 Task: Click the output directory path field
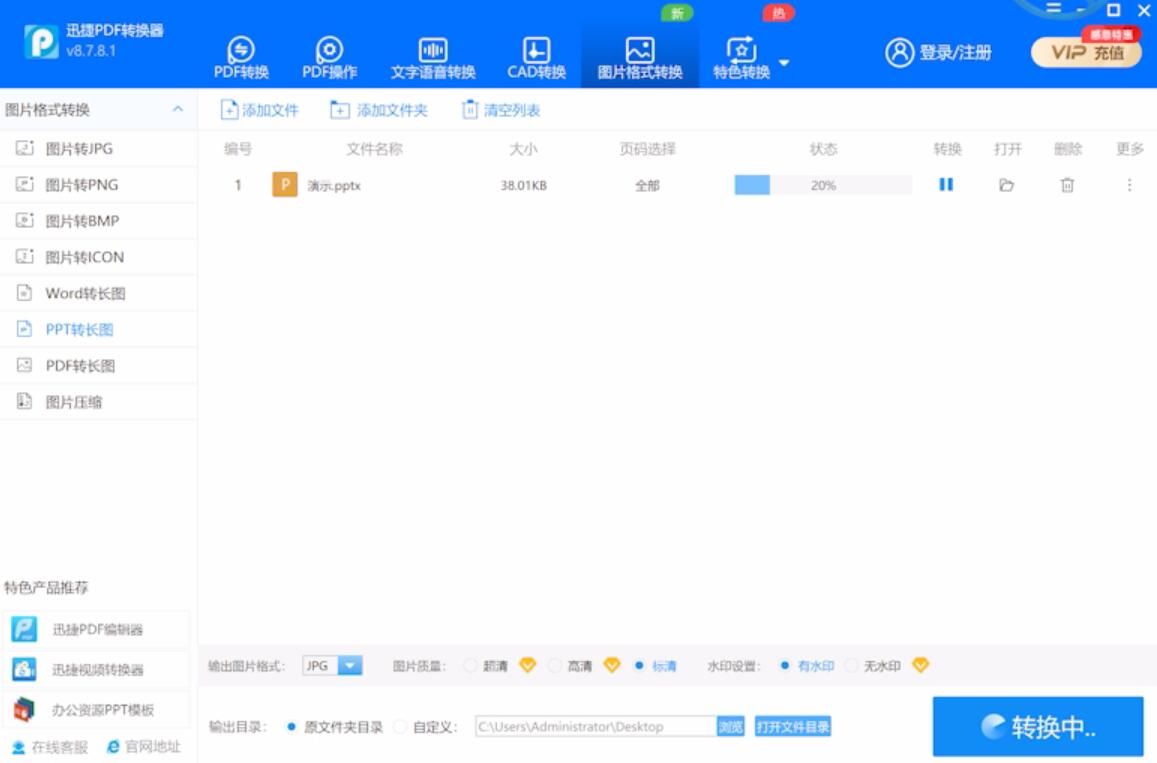pos(595,727)
